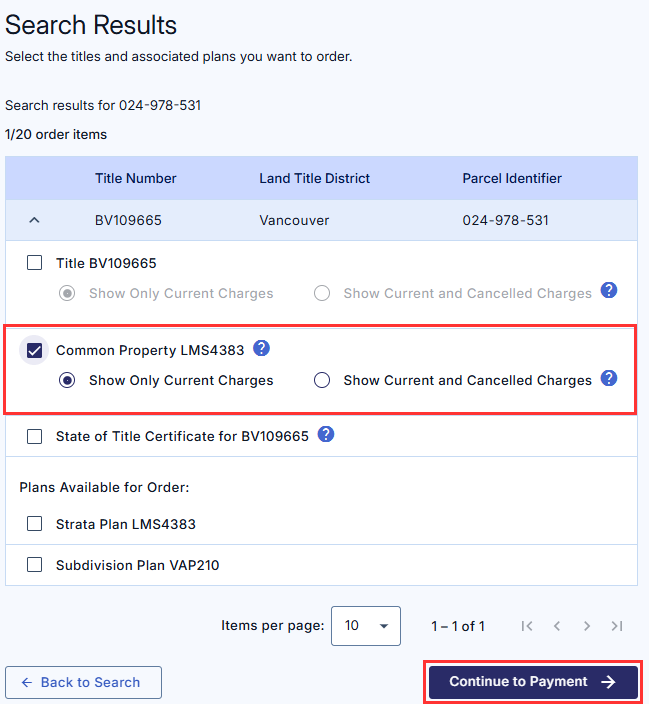Go to next page of results

coord(587,626)
